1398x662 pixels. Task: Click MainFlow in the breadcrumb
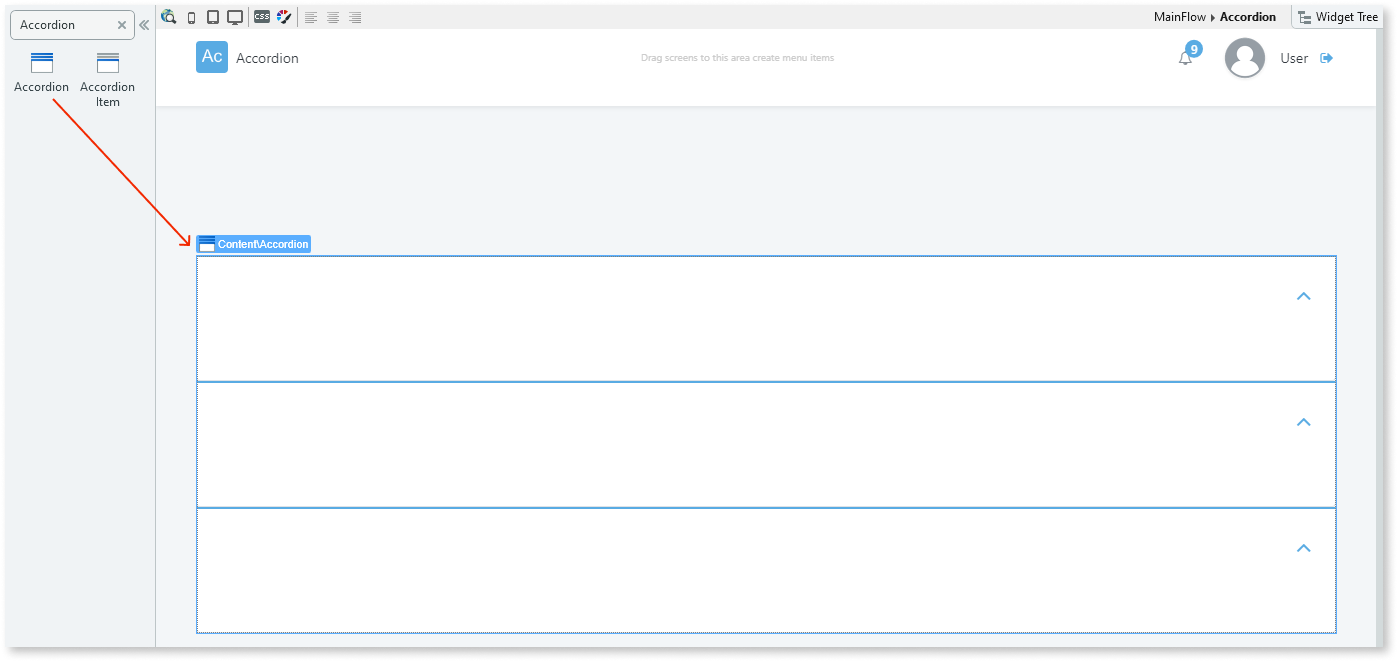(x=1180, y=17)
